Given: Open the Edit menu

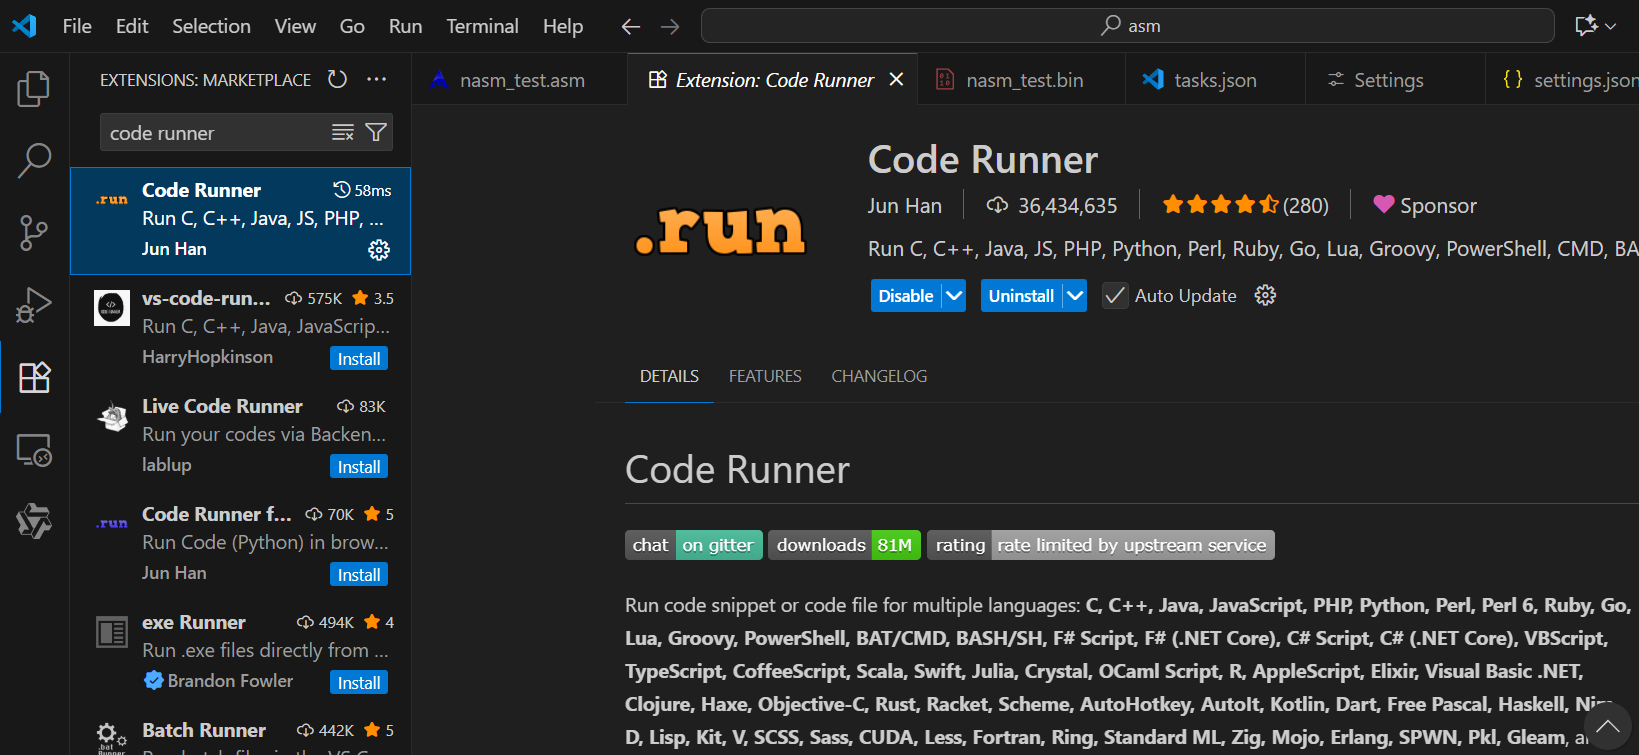Looking at the screenshot, I should tap(132, 26).
